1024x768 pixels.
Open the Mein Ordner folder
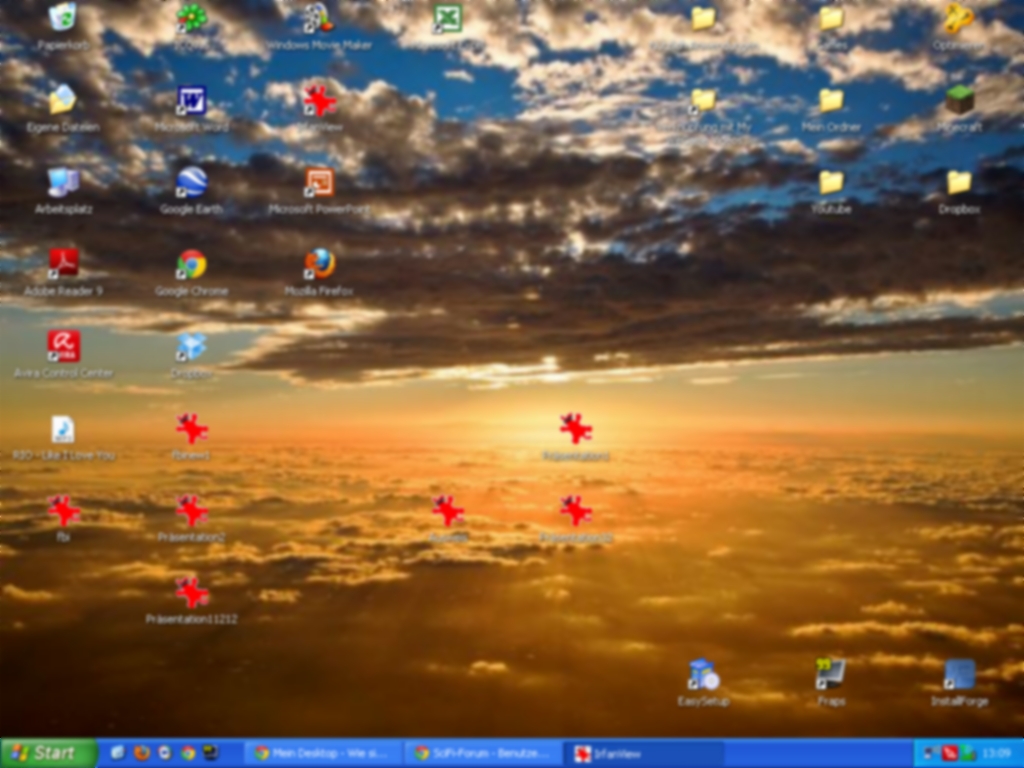[x=831, y=101]
